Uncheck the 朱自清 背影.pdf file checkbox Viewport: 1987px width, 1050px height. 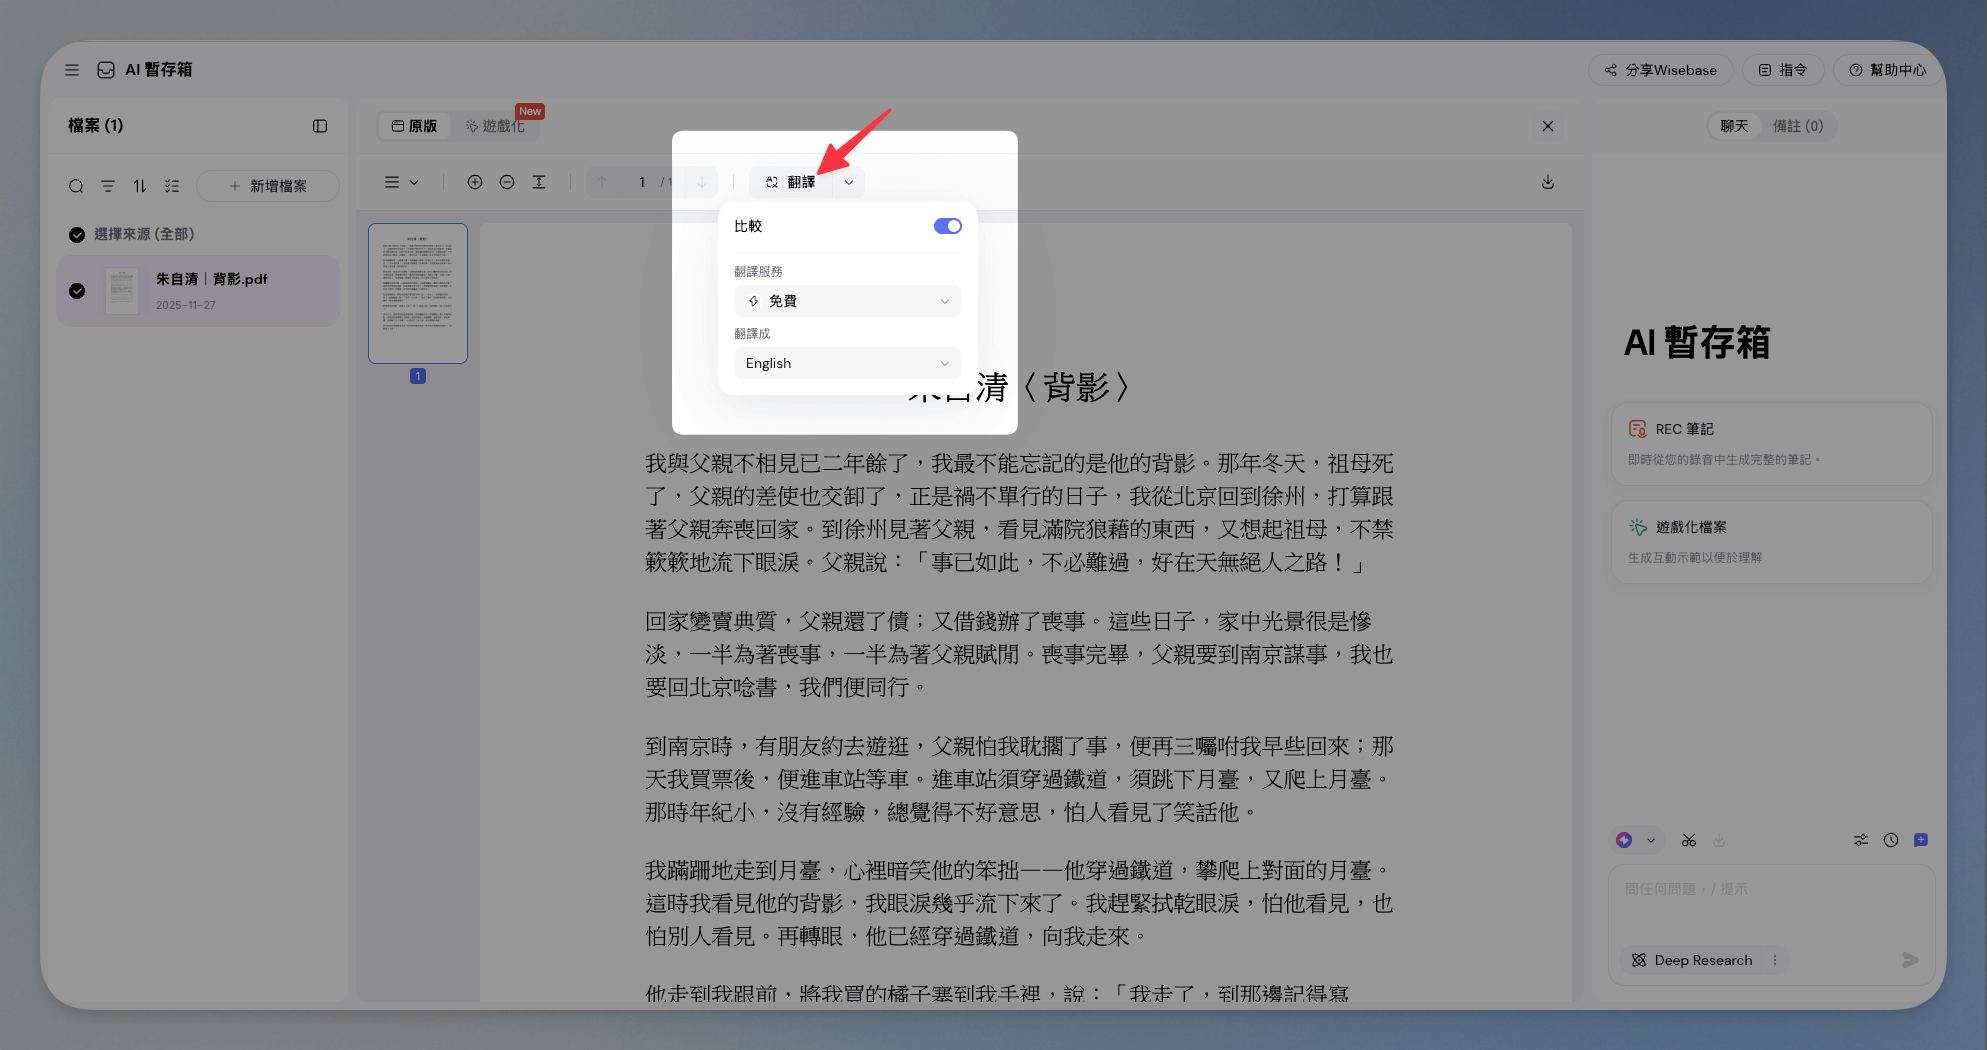point(77,291)
